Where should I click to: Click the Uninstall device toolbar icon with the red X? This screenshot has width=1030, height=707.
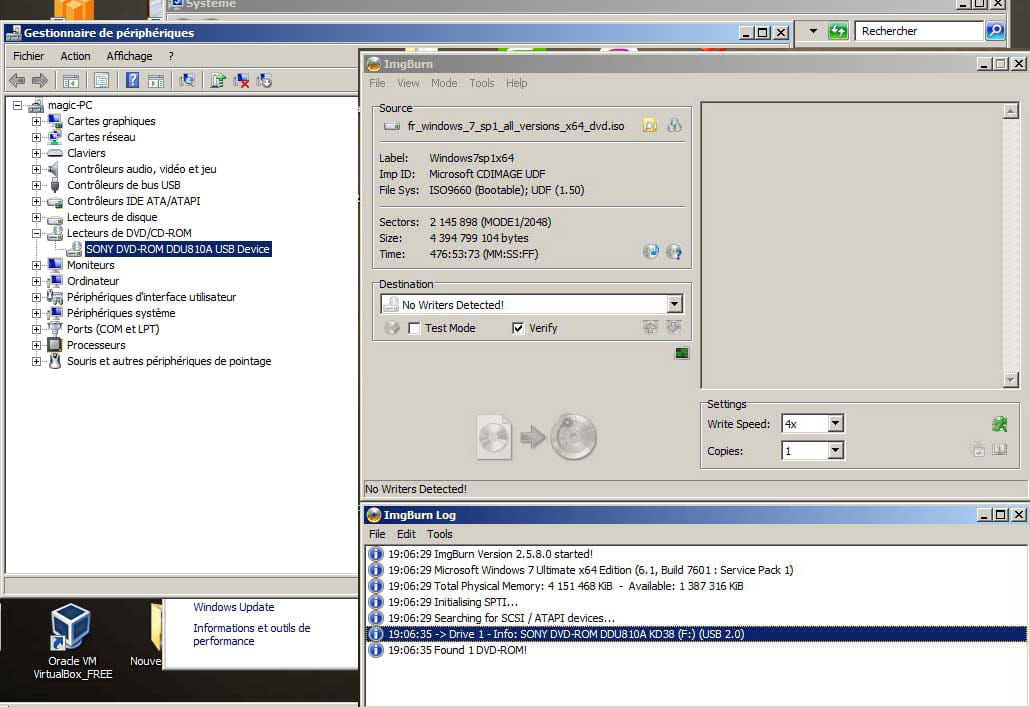(241, 81)
